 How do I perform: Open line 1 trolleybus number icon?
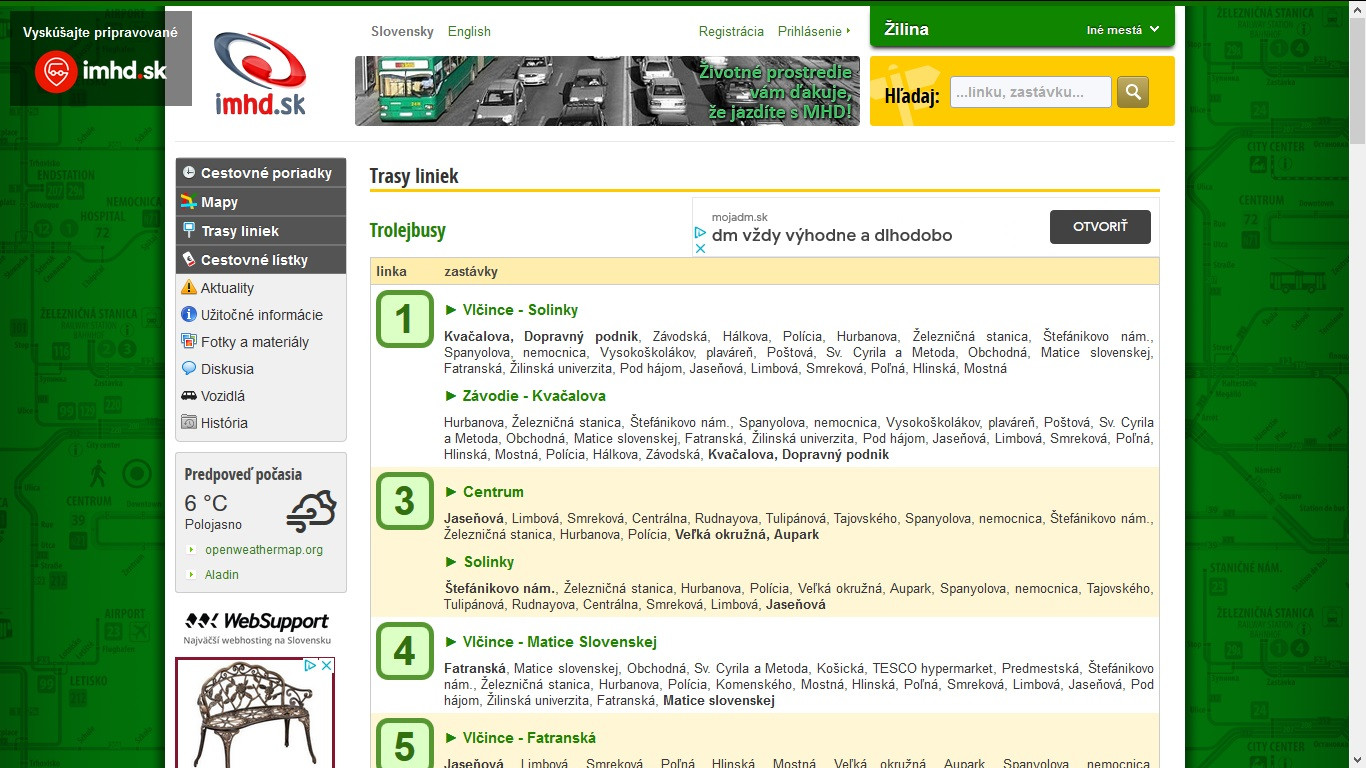404,320
